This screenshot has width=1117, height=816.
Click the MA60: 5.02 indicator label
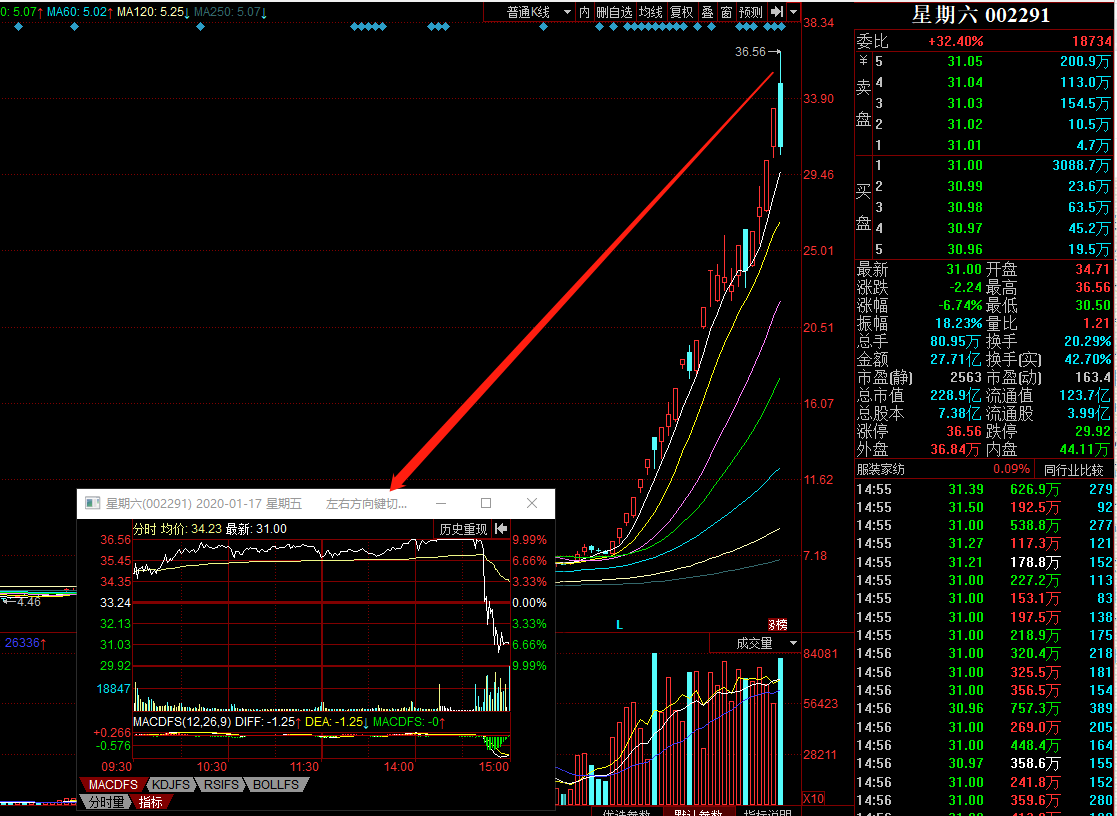tap(78, 13)
